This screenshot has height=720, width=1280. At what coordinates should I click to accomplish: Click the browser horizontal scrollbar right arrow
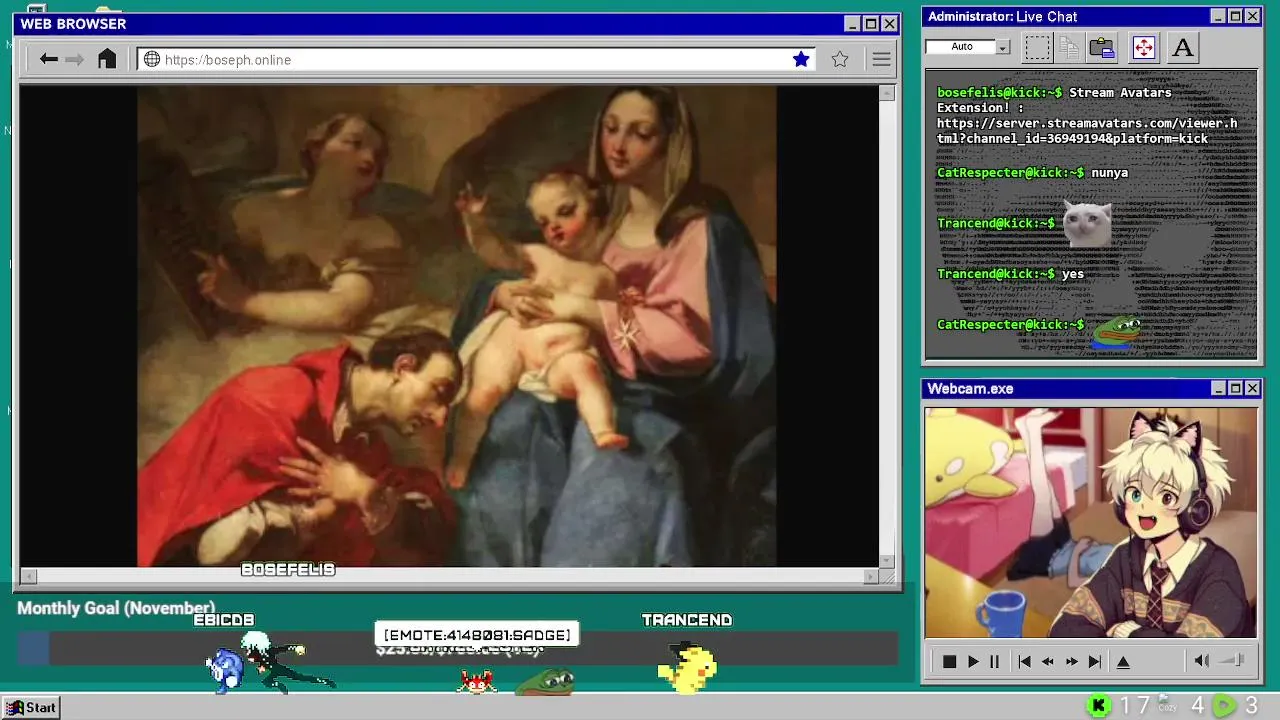pyautogui.click(x=870, y=576)
